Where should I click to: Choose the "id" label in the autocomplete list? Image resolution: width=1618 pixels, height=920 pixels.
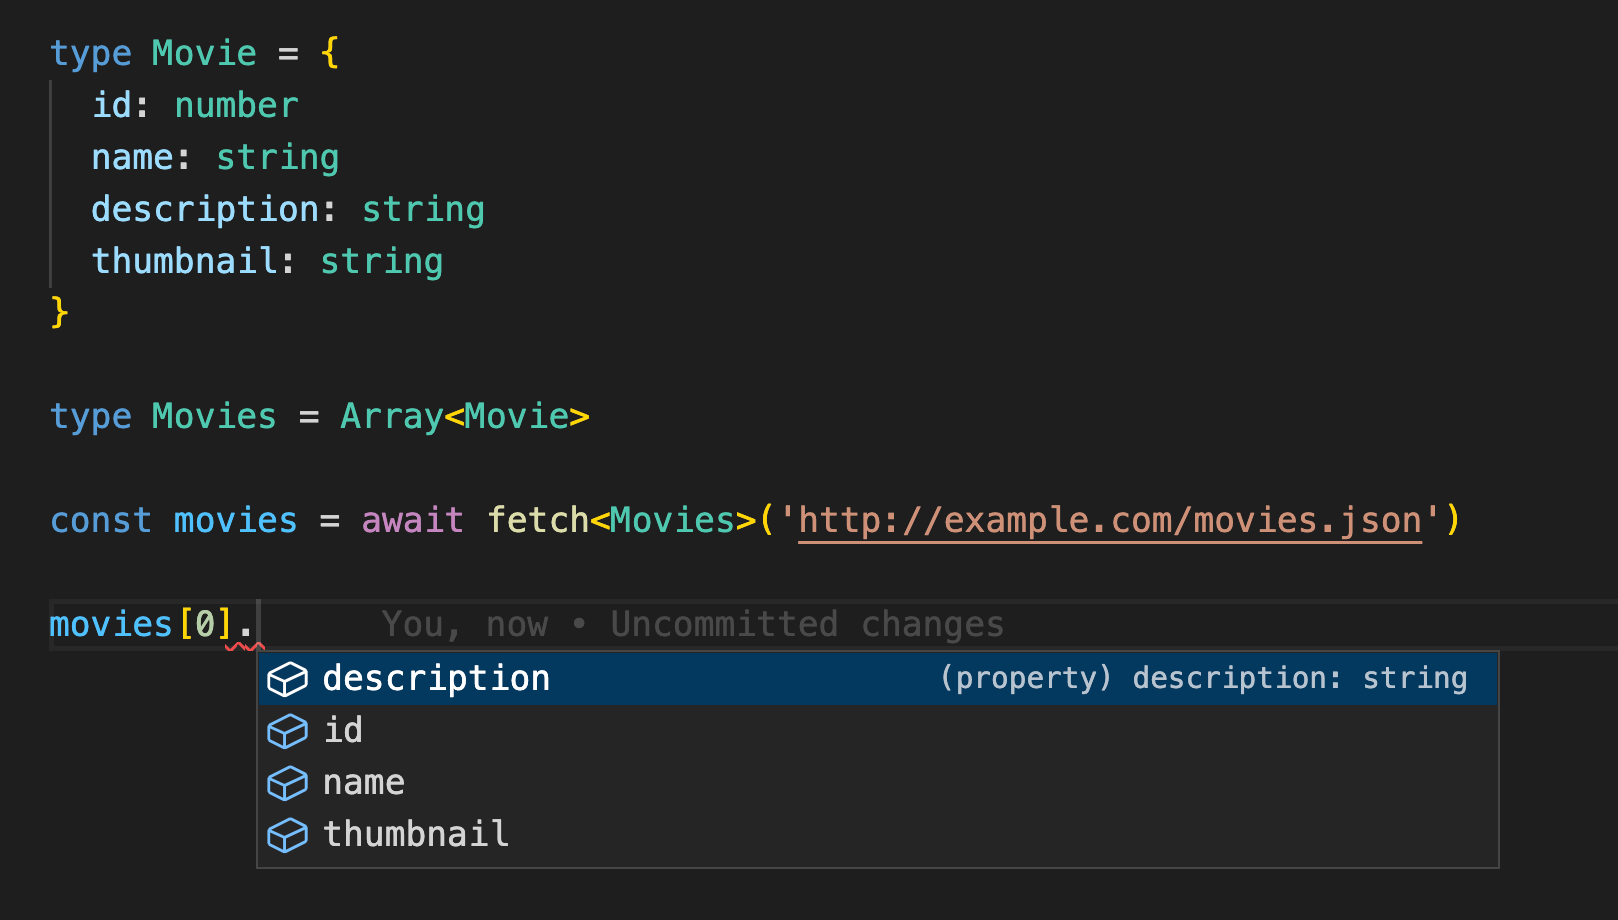tap(343, 730)
